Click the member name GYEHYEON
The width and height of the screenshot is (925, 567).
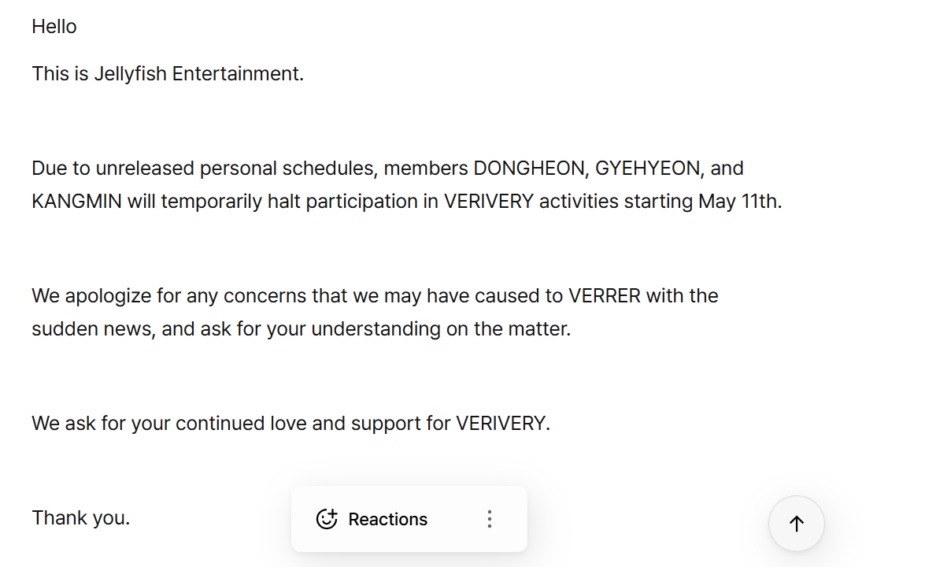(x=648, y=168)
